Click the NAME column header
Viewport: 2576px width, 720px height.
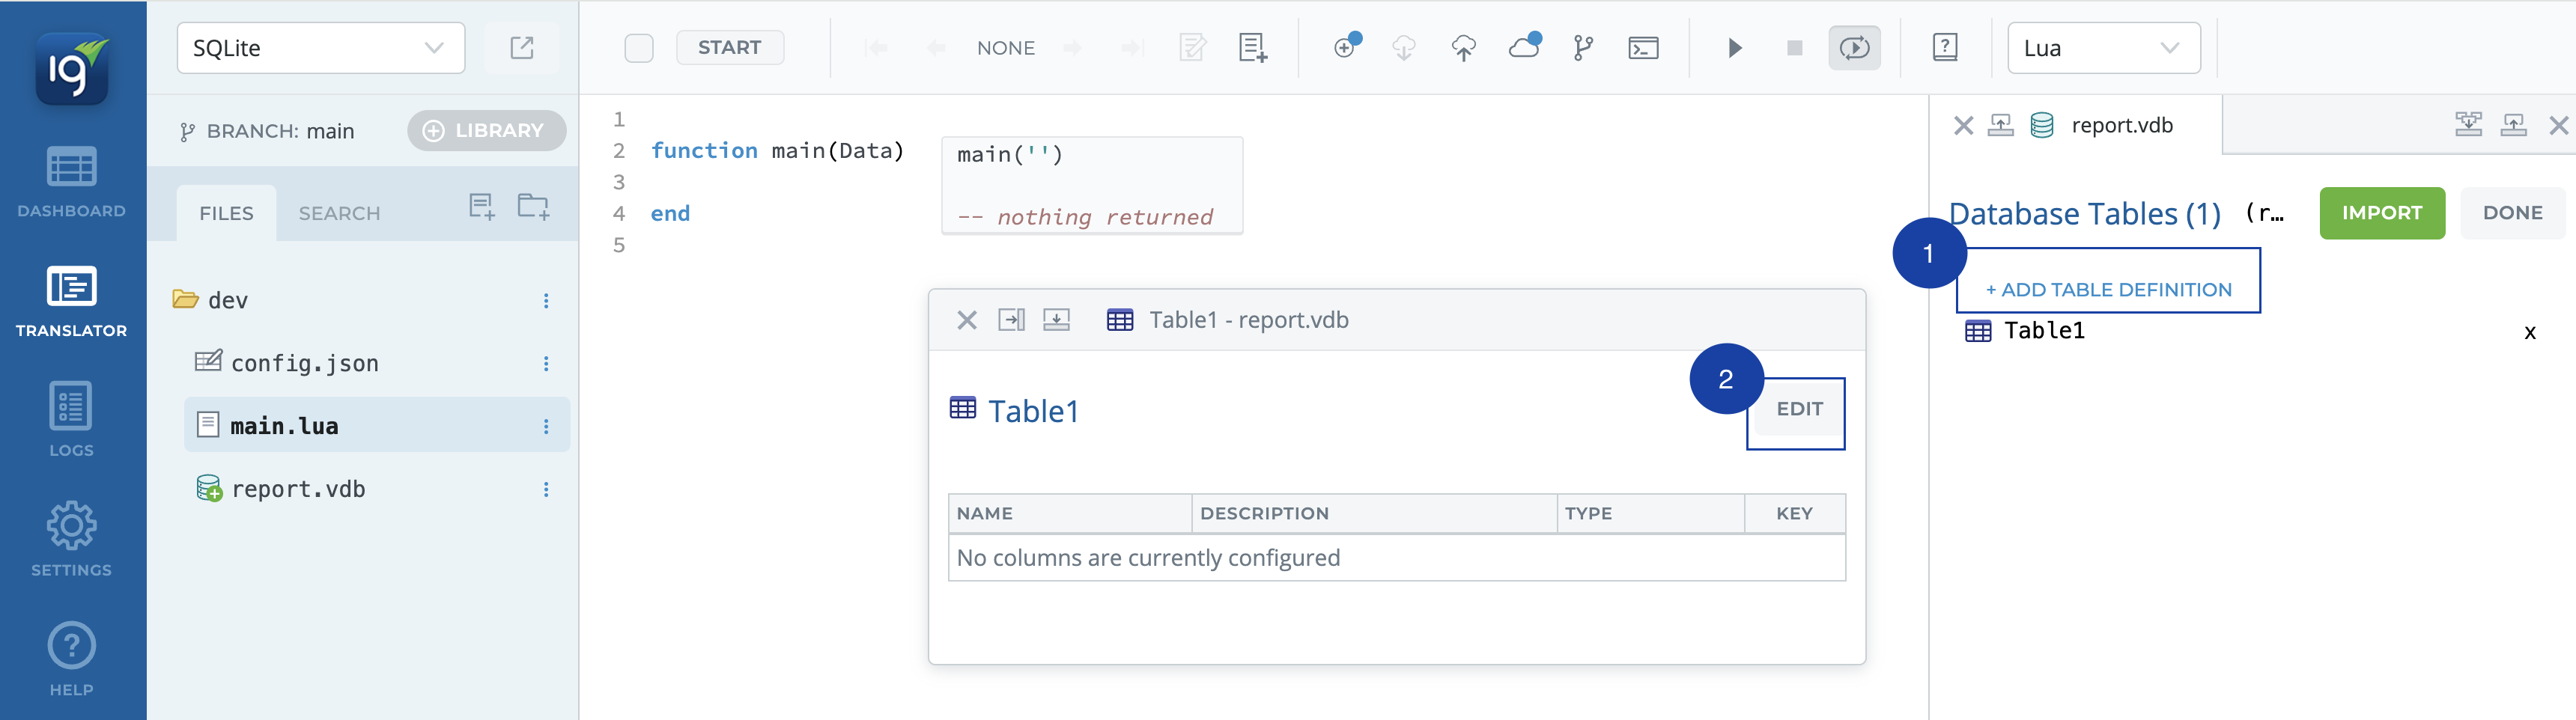[1070, 513]
